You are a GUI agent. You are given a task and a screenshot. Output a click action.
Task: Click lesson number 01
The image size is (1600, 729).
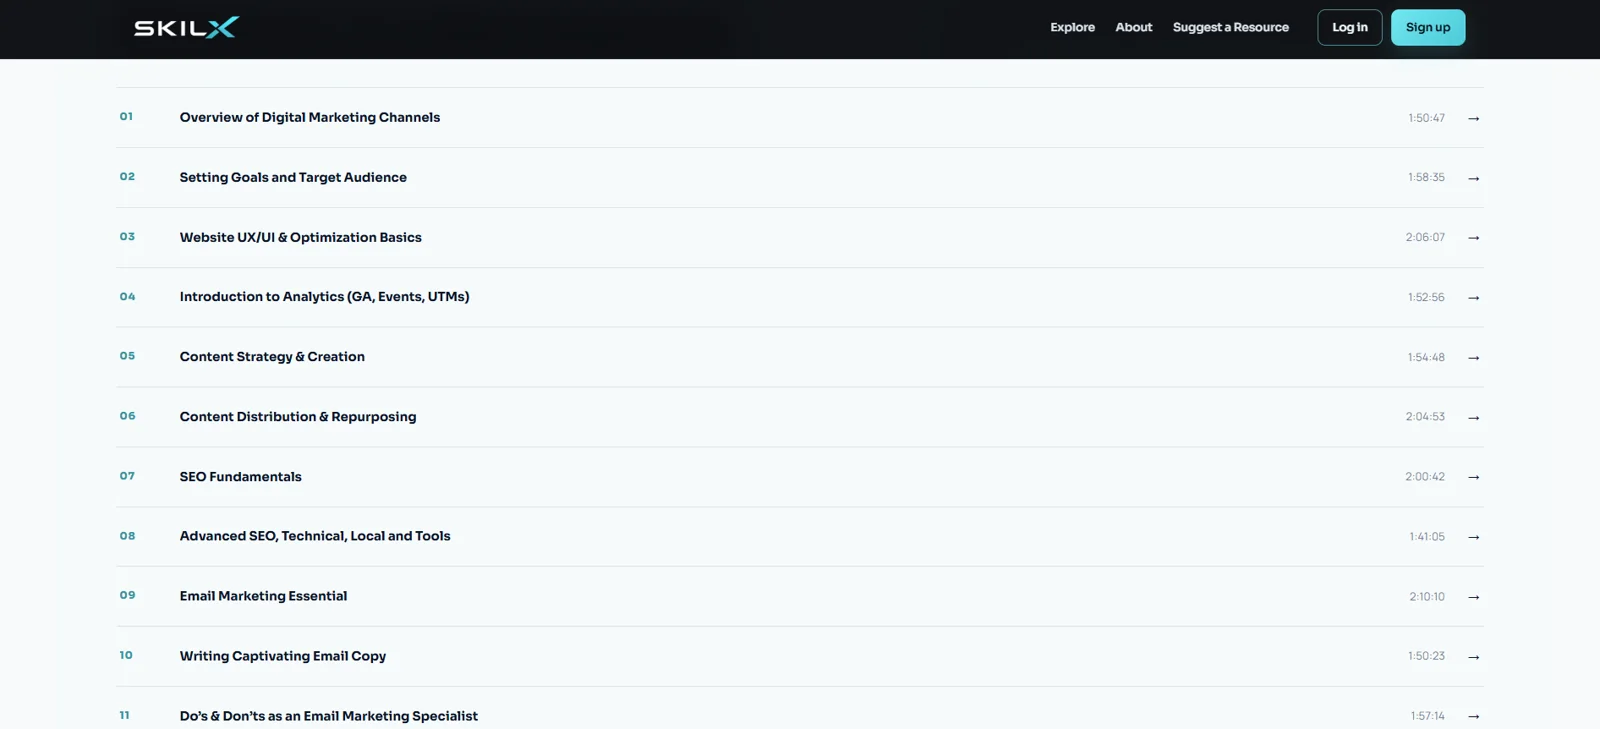tap(126, 116)
